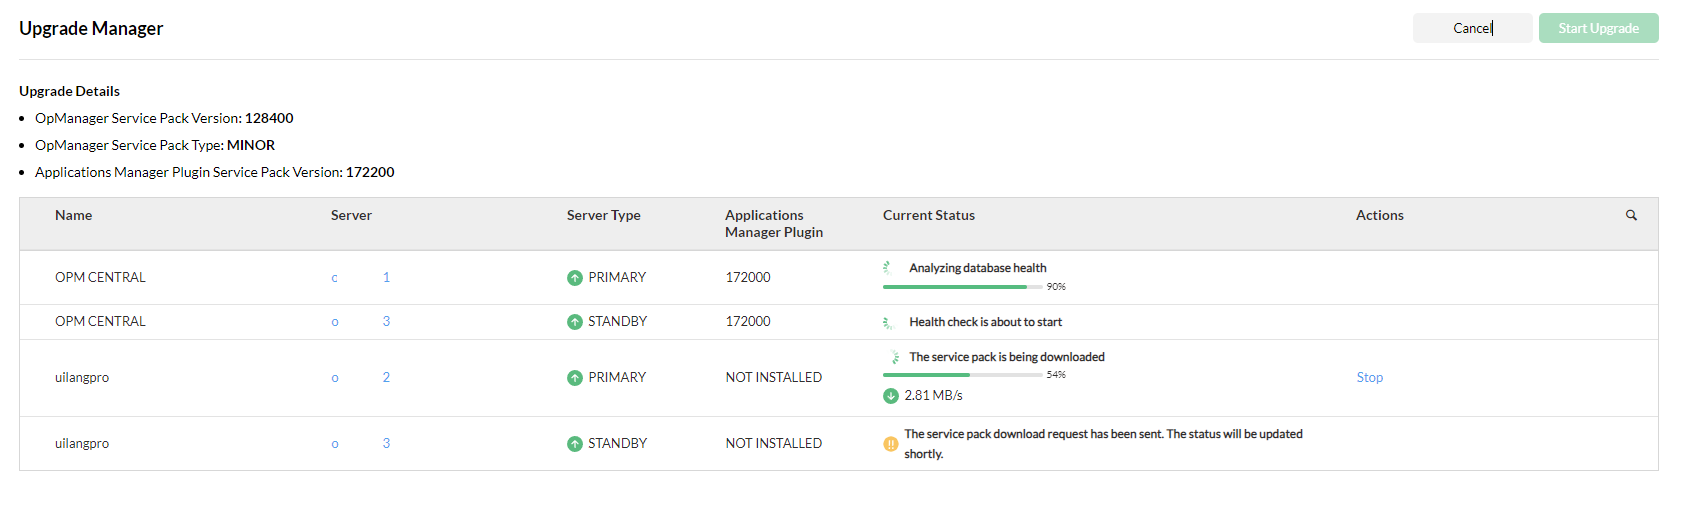The image size is (1683, 525).
Task: Click the spinner beside Health check message
Action: [x=888, y=322]
